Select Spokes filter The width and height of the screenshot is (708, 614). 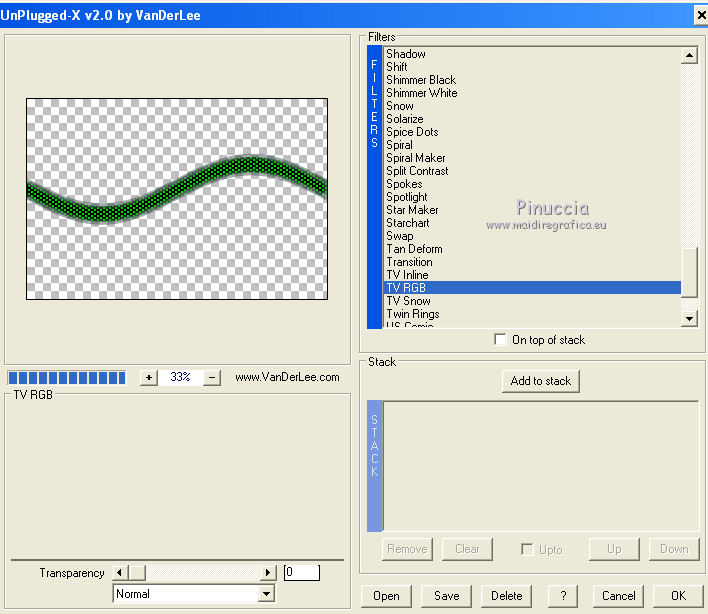tap(532, 184)
